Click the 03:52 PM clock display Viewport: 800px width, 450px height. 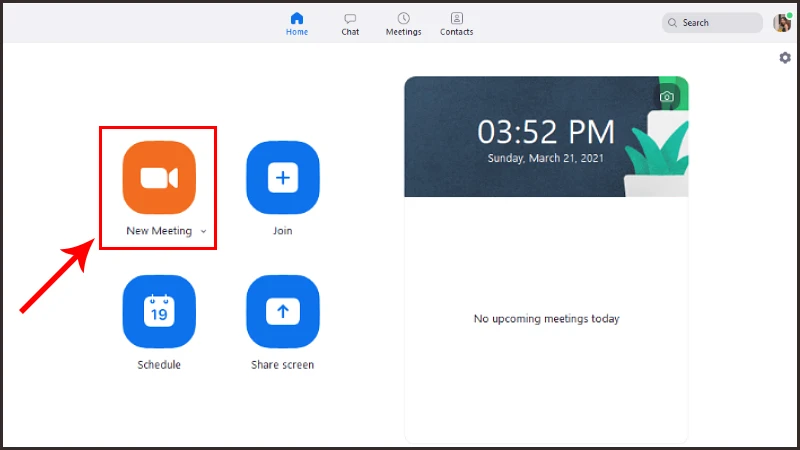[546, 132]
